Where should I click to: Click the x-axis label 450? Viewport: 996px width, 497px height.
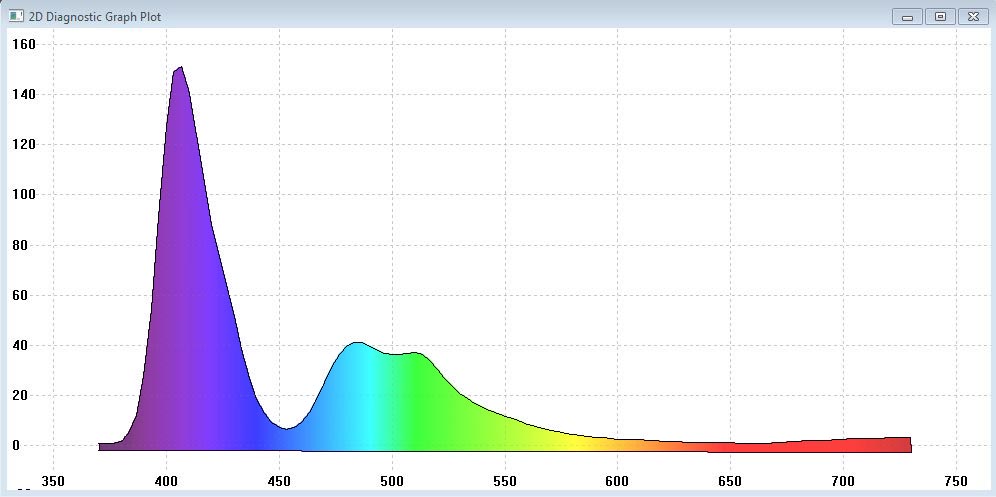coord(279,480)
